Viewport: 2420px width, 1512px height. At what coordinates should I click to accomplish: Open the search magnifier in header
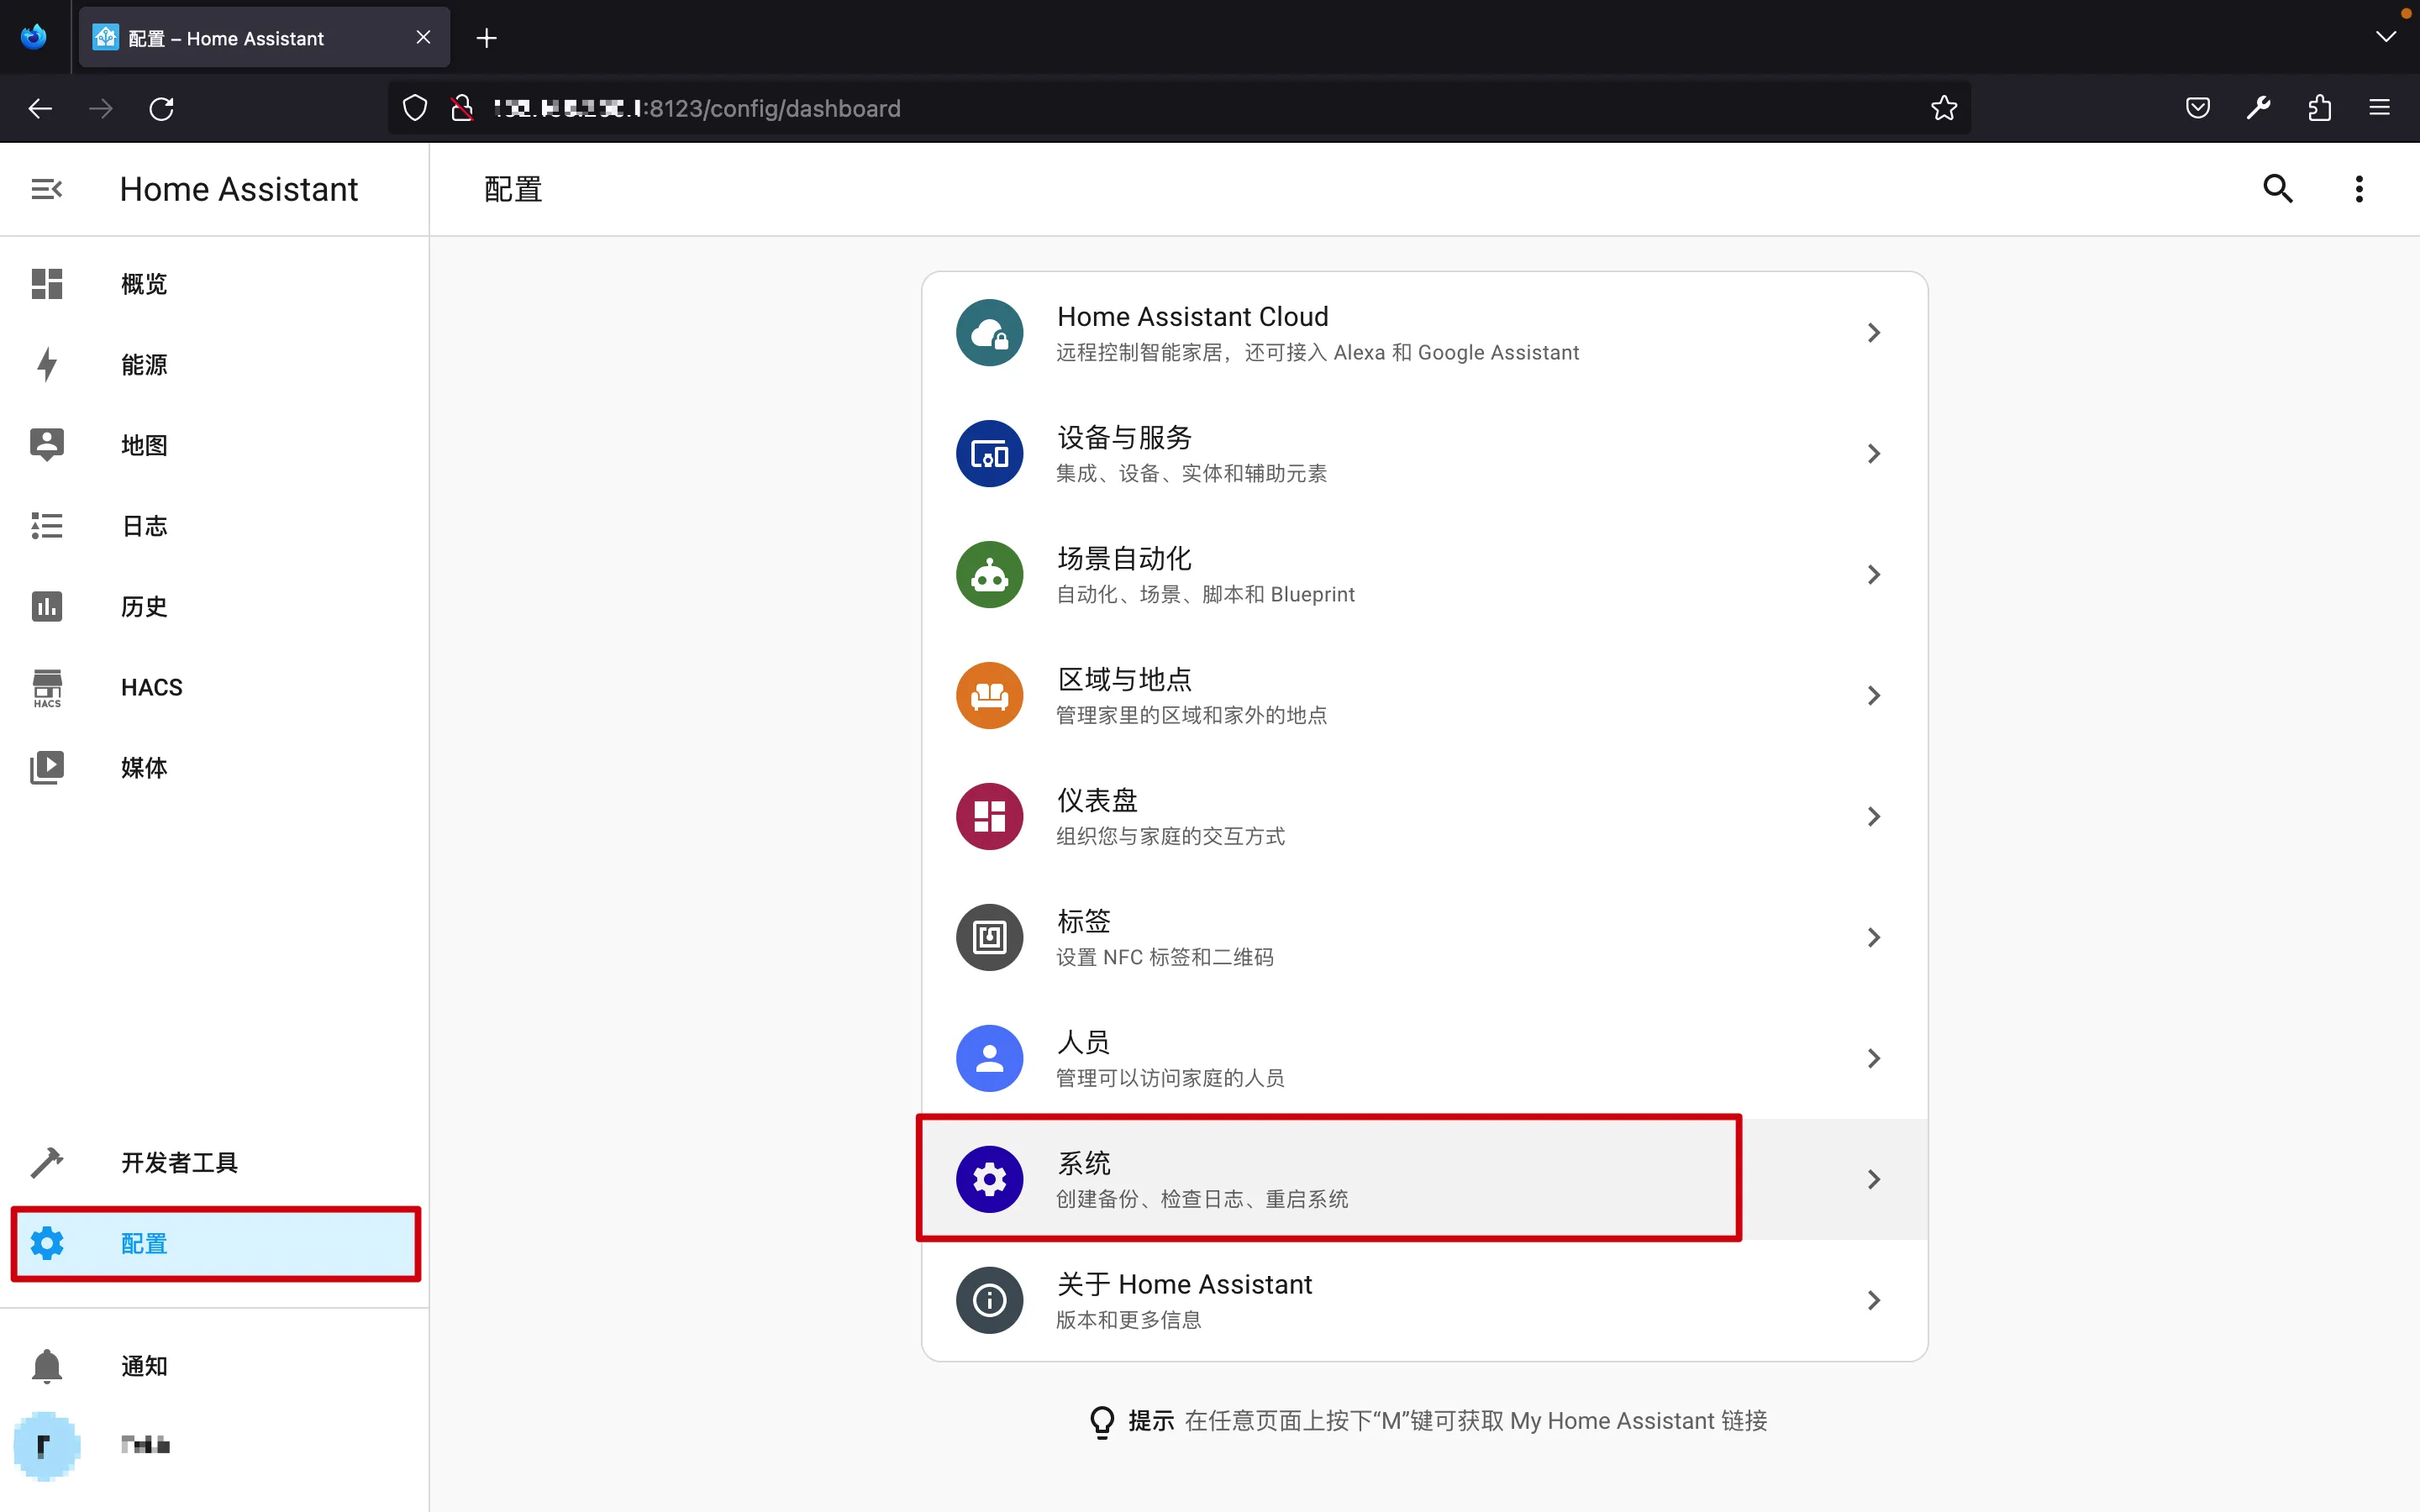click(2277, 189)
